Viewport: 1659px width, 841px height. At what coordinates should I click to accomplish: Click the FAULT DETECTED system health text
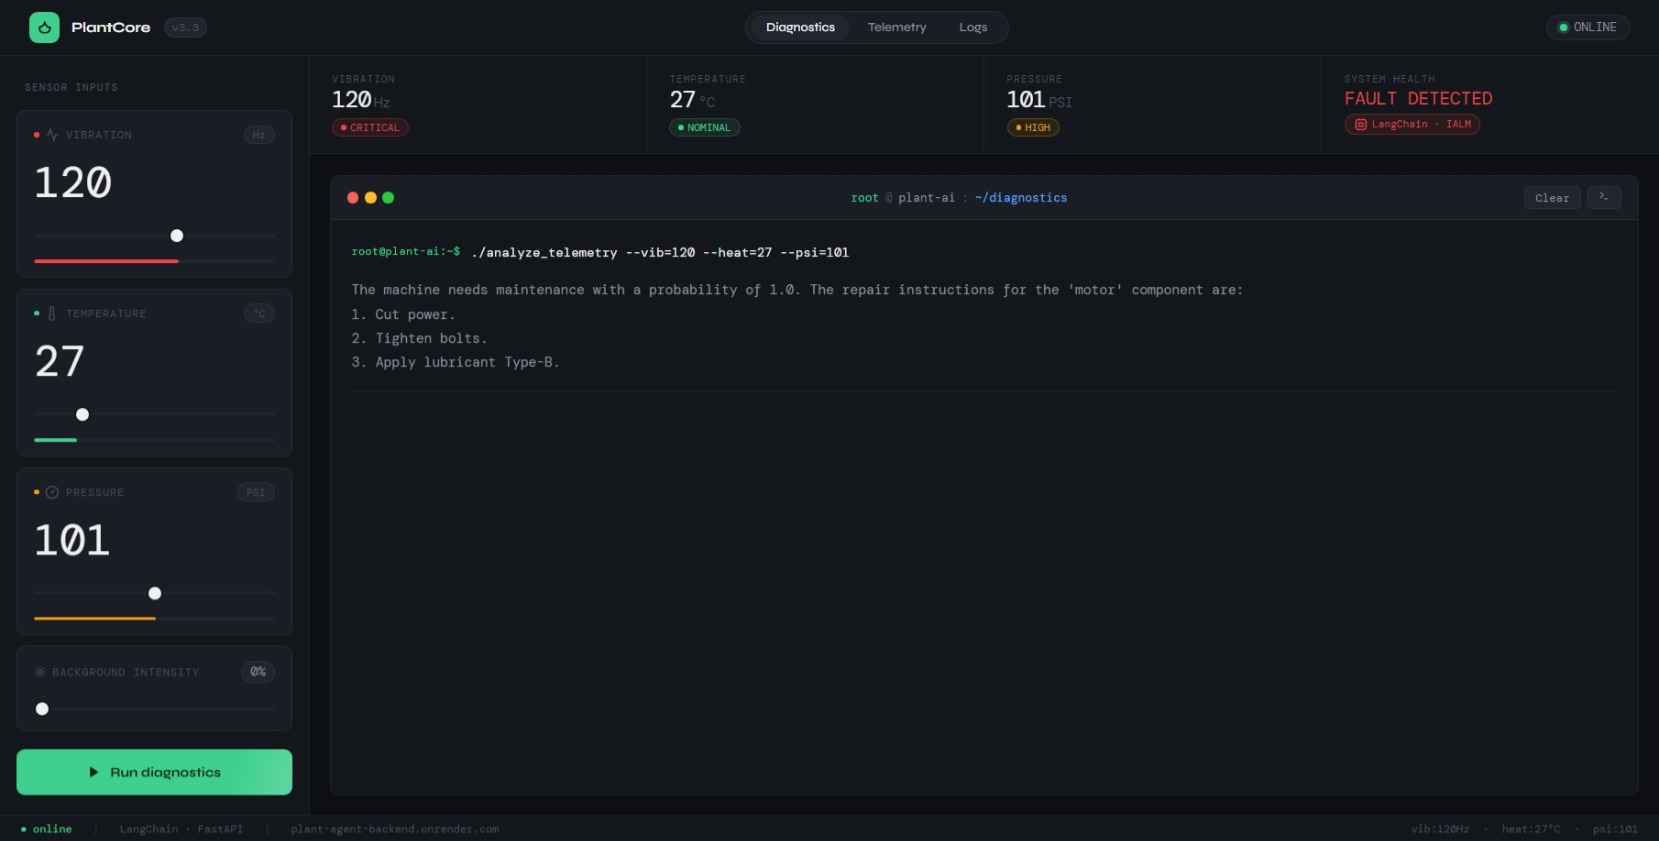point(1418,99)
